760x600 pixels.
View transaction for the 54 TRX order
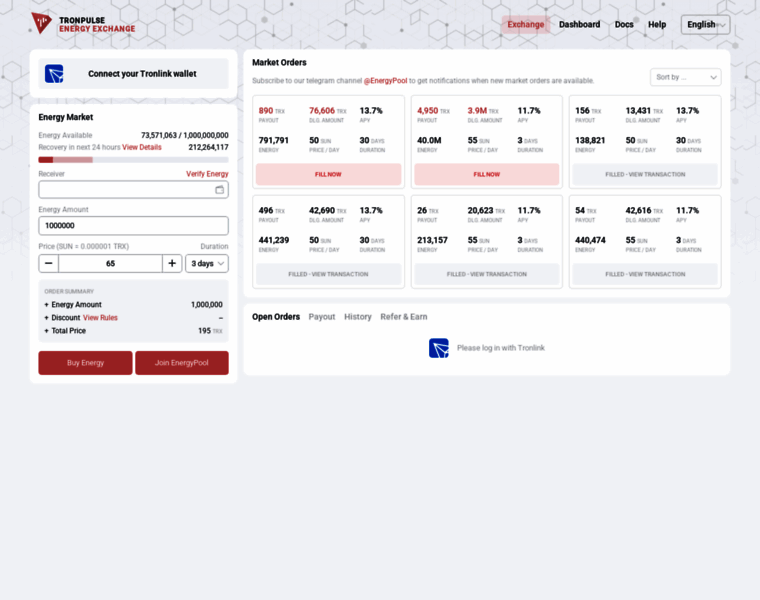coord(645,274)
